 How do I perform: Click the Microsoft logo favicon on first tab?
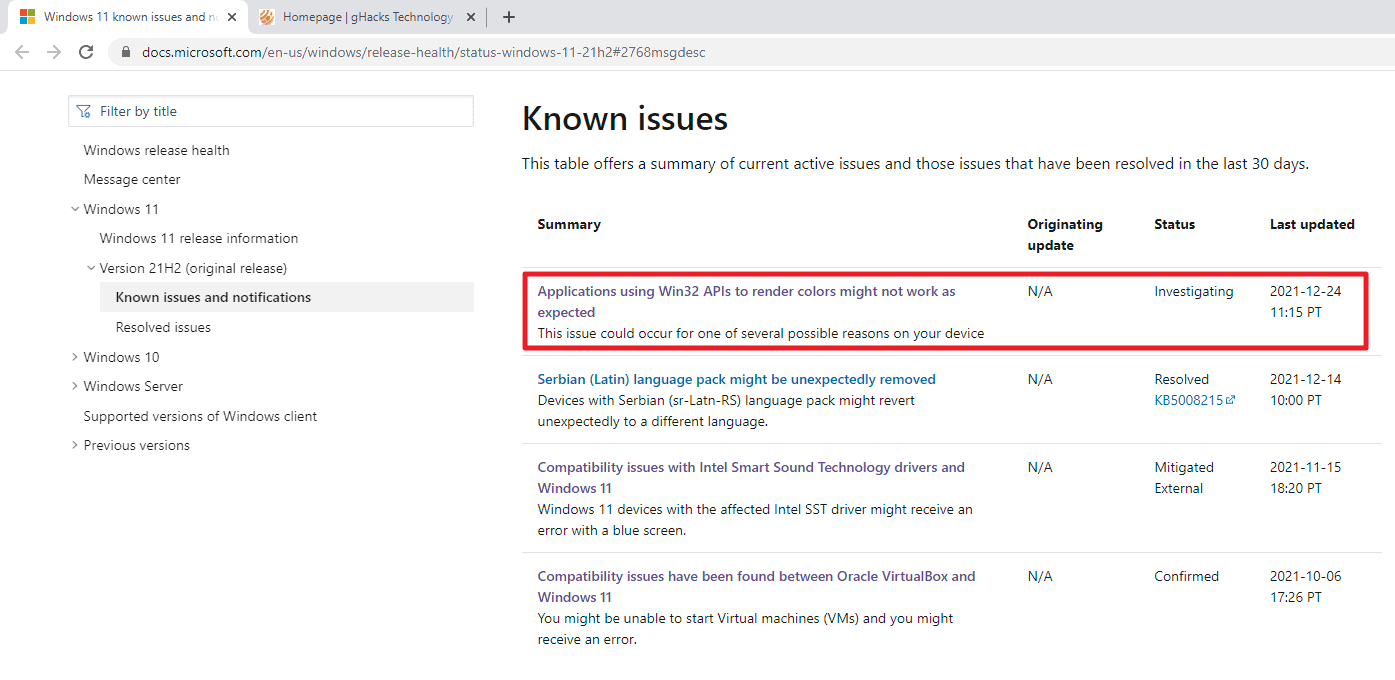click(28, 17)
